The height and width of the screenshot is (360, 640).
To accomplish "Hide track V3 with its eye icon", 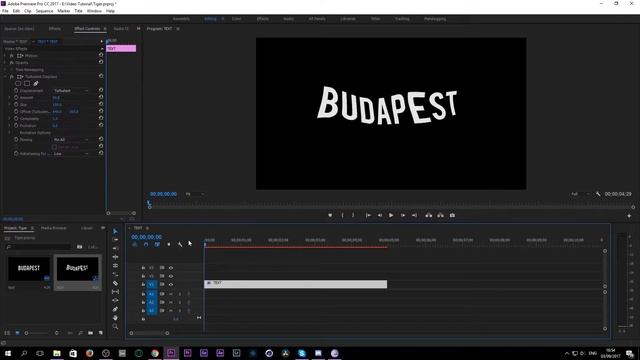I will pos(171,268).
